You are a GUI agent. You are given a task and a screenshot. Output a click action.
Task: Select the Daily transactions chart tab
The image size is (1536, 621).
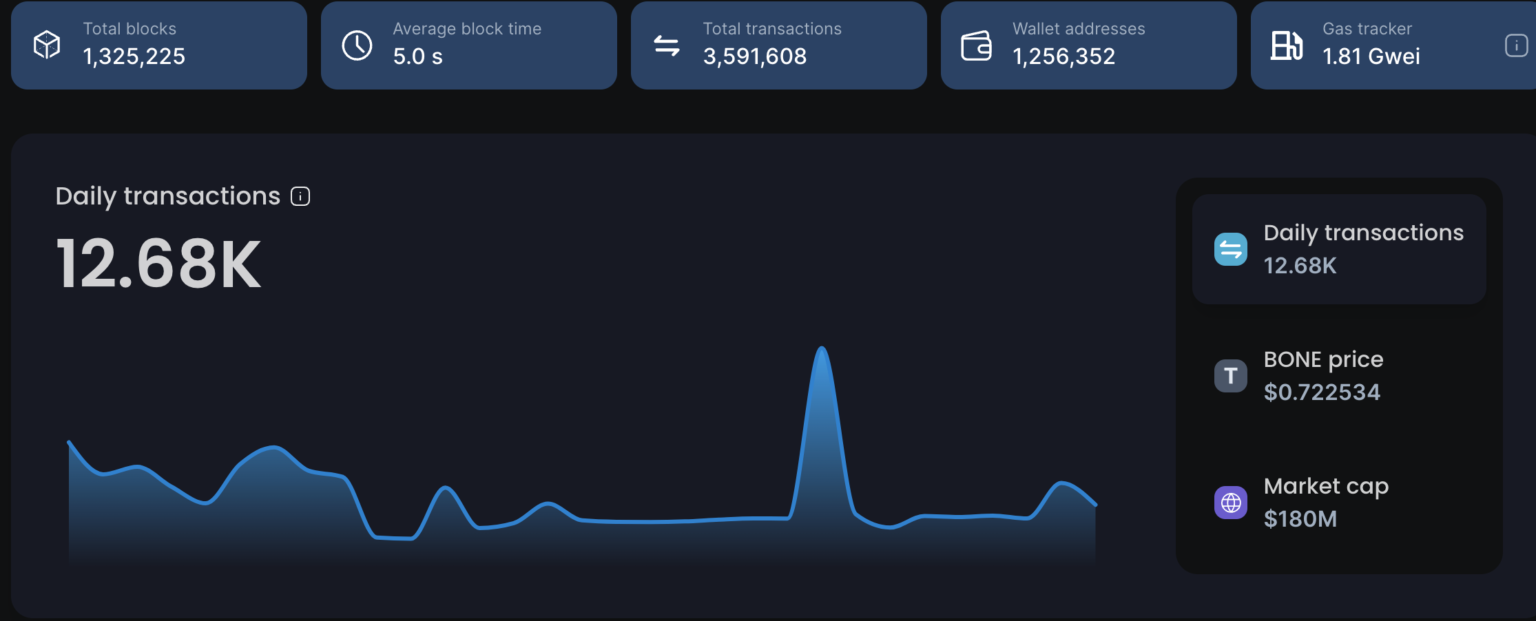[1339, 249]
